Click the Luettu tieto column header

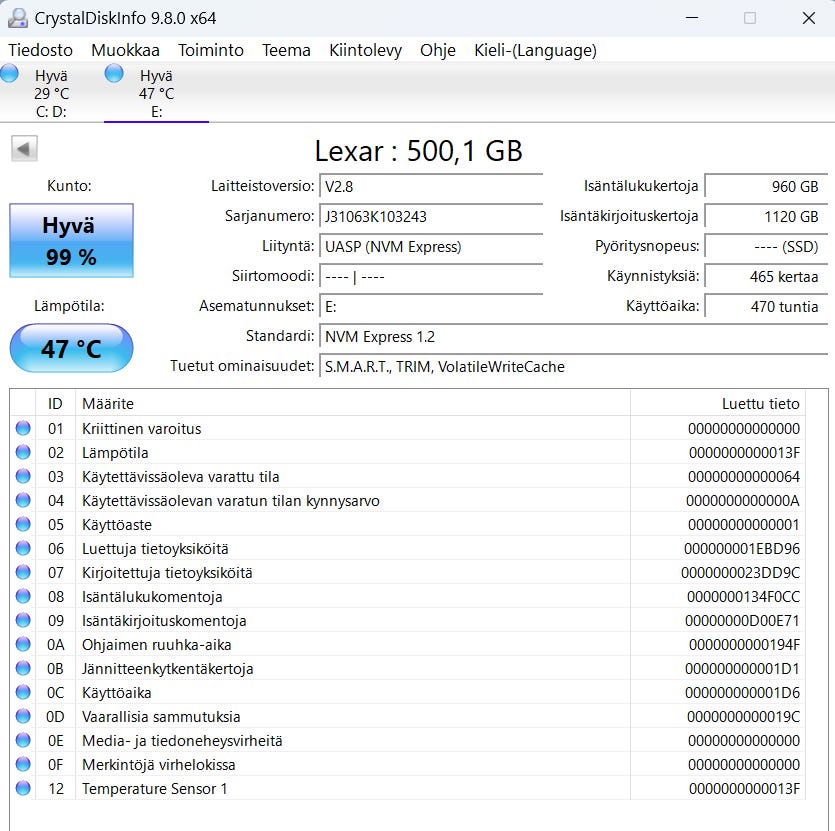tap(718, 403)
